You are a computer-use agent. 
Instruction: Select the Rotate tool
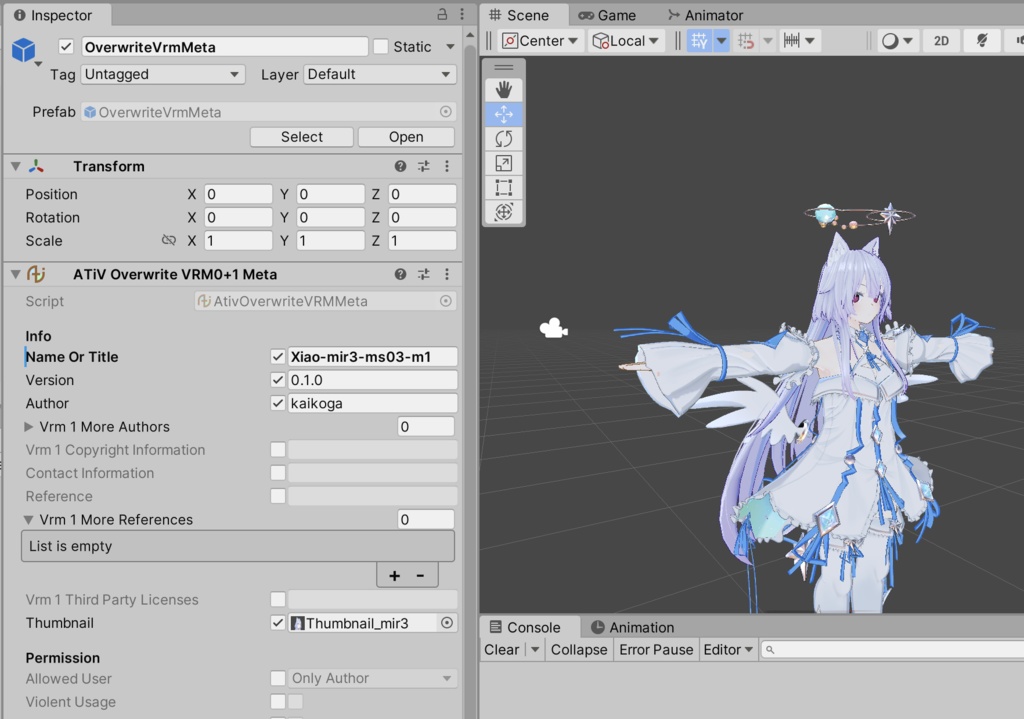[503, 138]
